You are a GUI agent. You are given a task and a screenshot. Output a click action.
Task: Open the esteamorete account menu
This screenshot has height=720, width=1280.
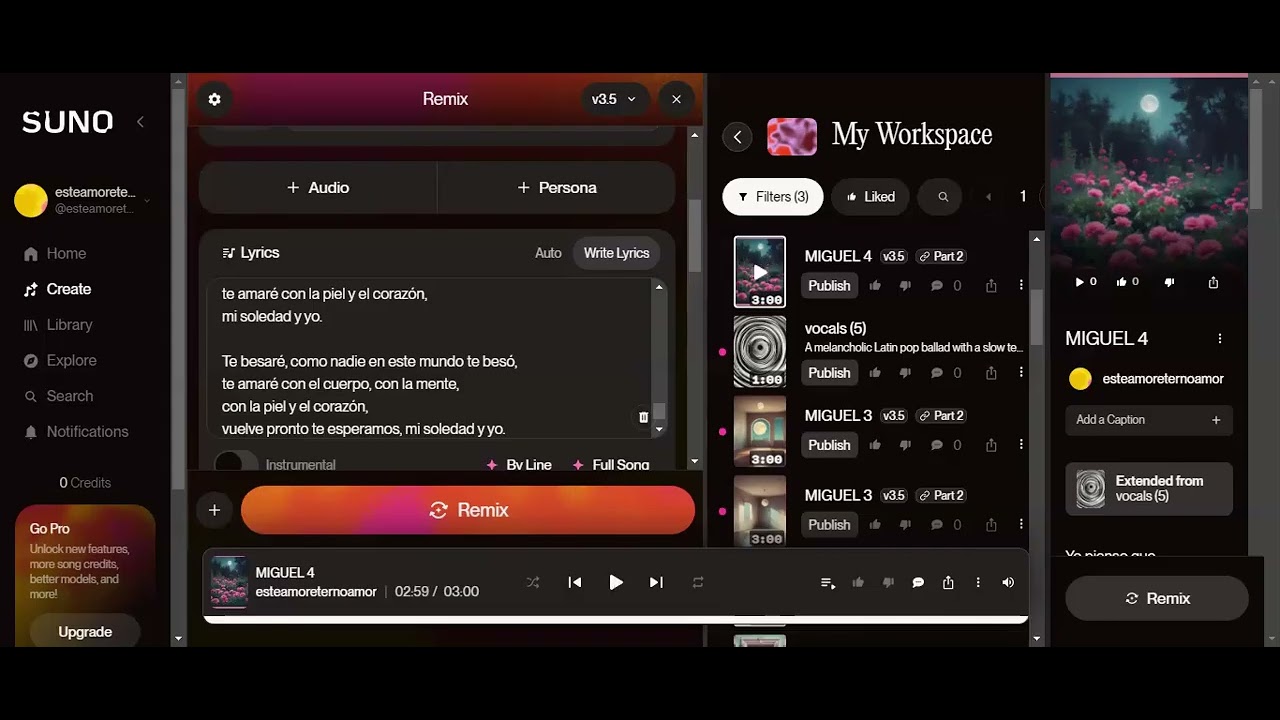[85, 200]
